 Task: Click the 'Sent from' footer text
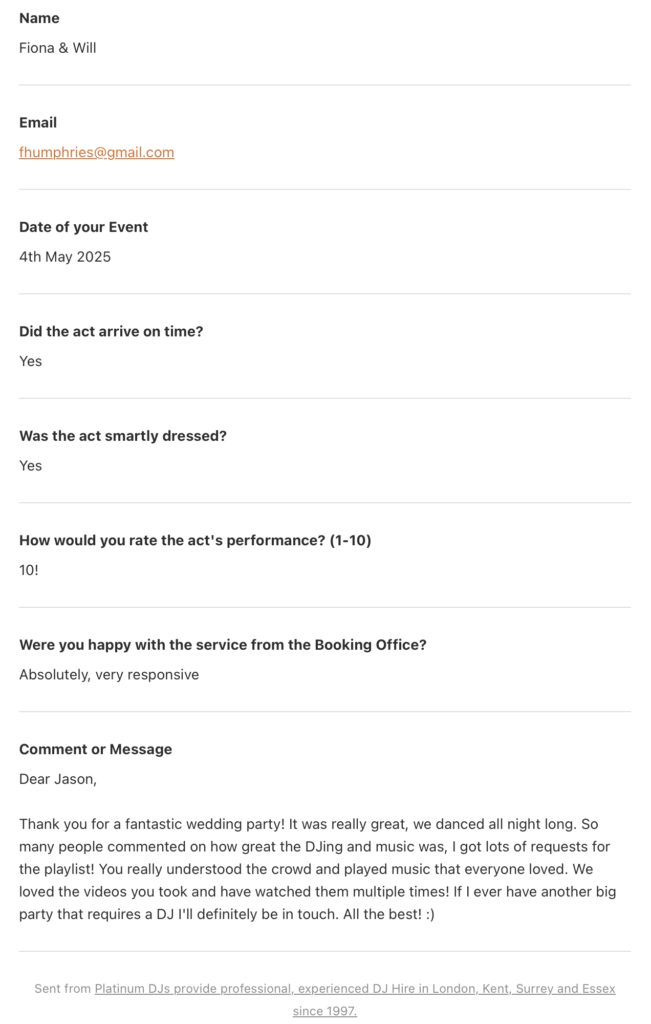click(62, 988)
